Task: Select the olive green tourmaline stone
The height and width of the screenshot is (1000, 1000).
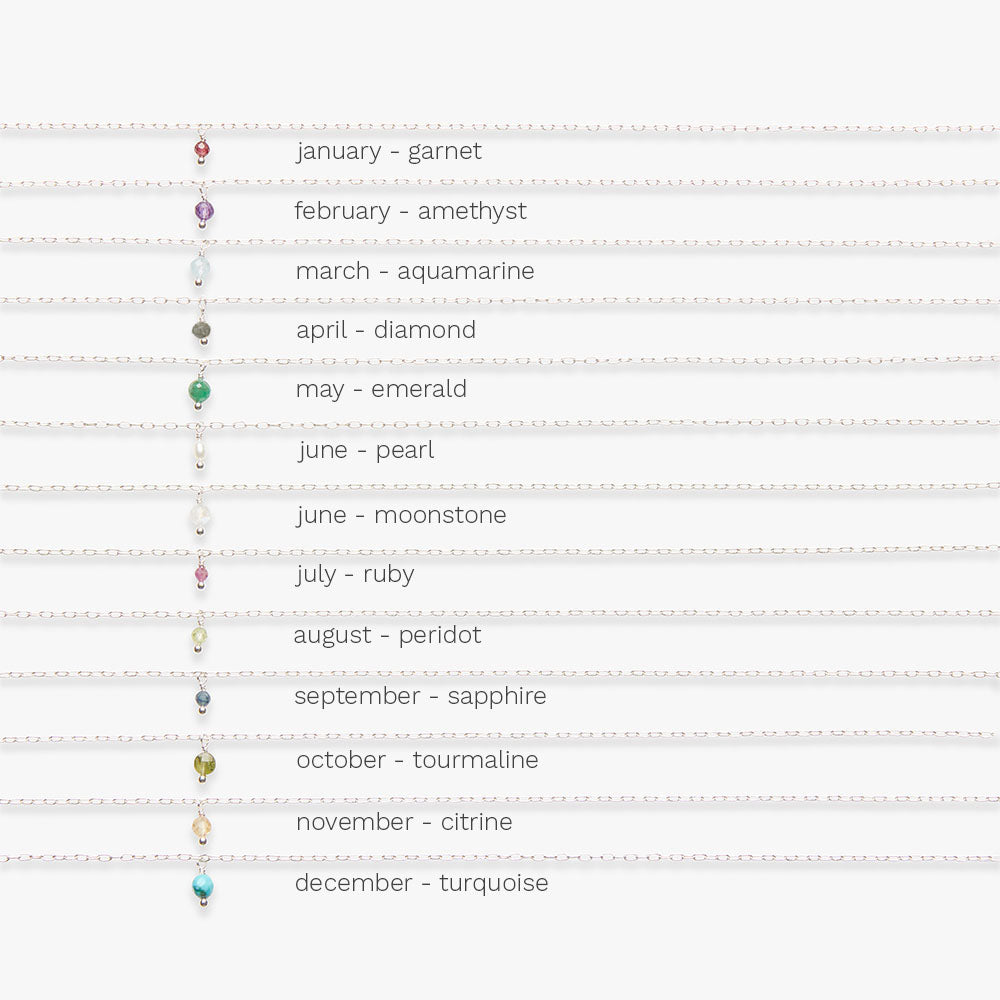Action: (x=204, y=765)
